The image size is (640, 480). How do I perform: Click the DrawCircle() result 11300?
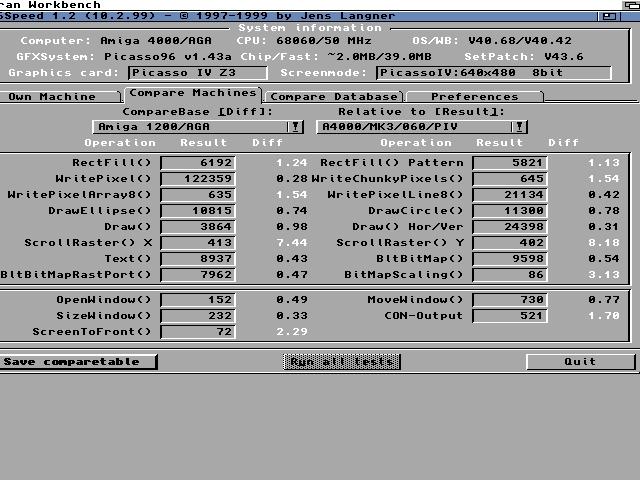click(x=510, y=211)
